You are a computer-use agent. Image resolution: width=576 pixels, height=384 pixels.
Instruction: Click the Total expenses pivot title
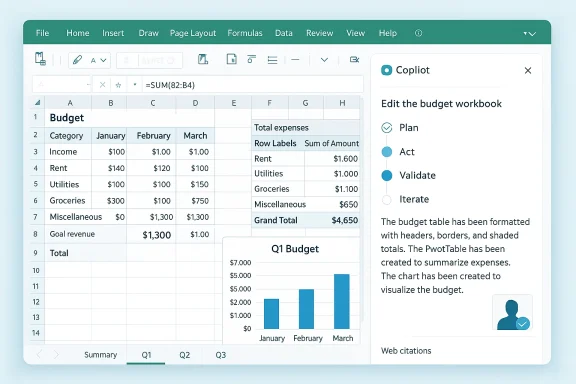(x=281, y=128)
